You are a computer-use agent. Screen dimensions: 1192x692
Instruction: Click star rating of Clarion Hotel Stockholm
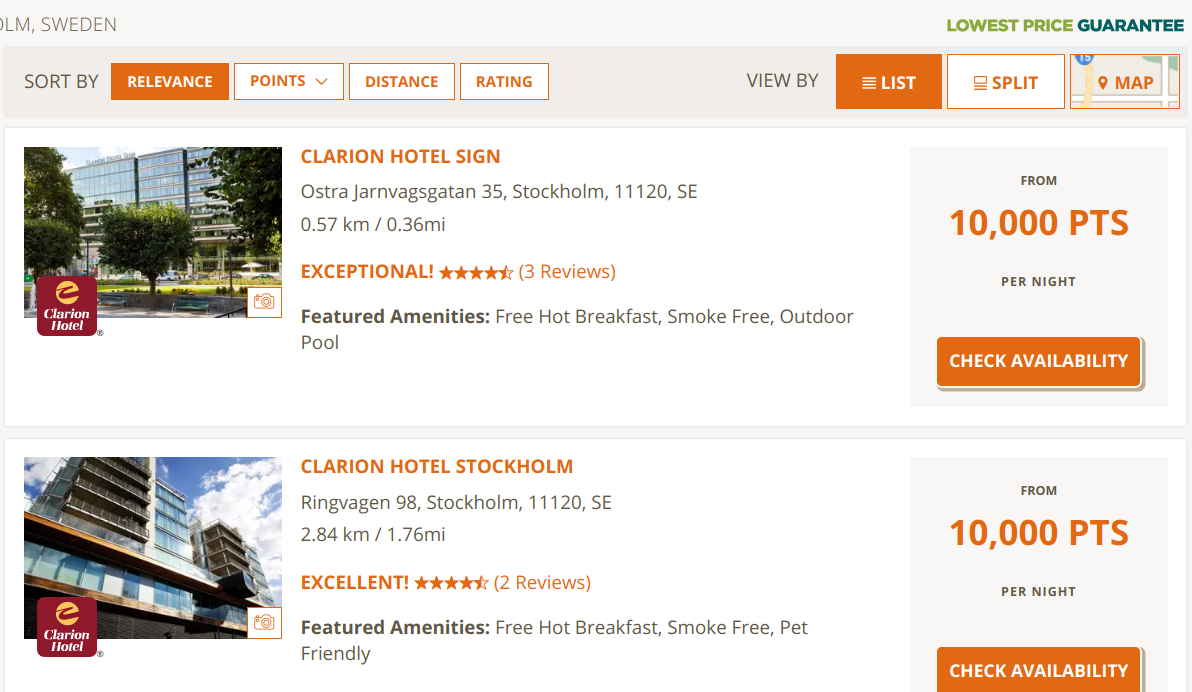click(451, 583)
